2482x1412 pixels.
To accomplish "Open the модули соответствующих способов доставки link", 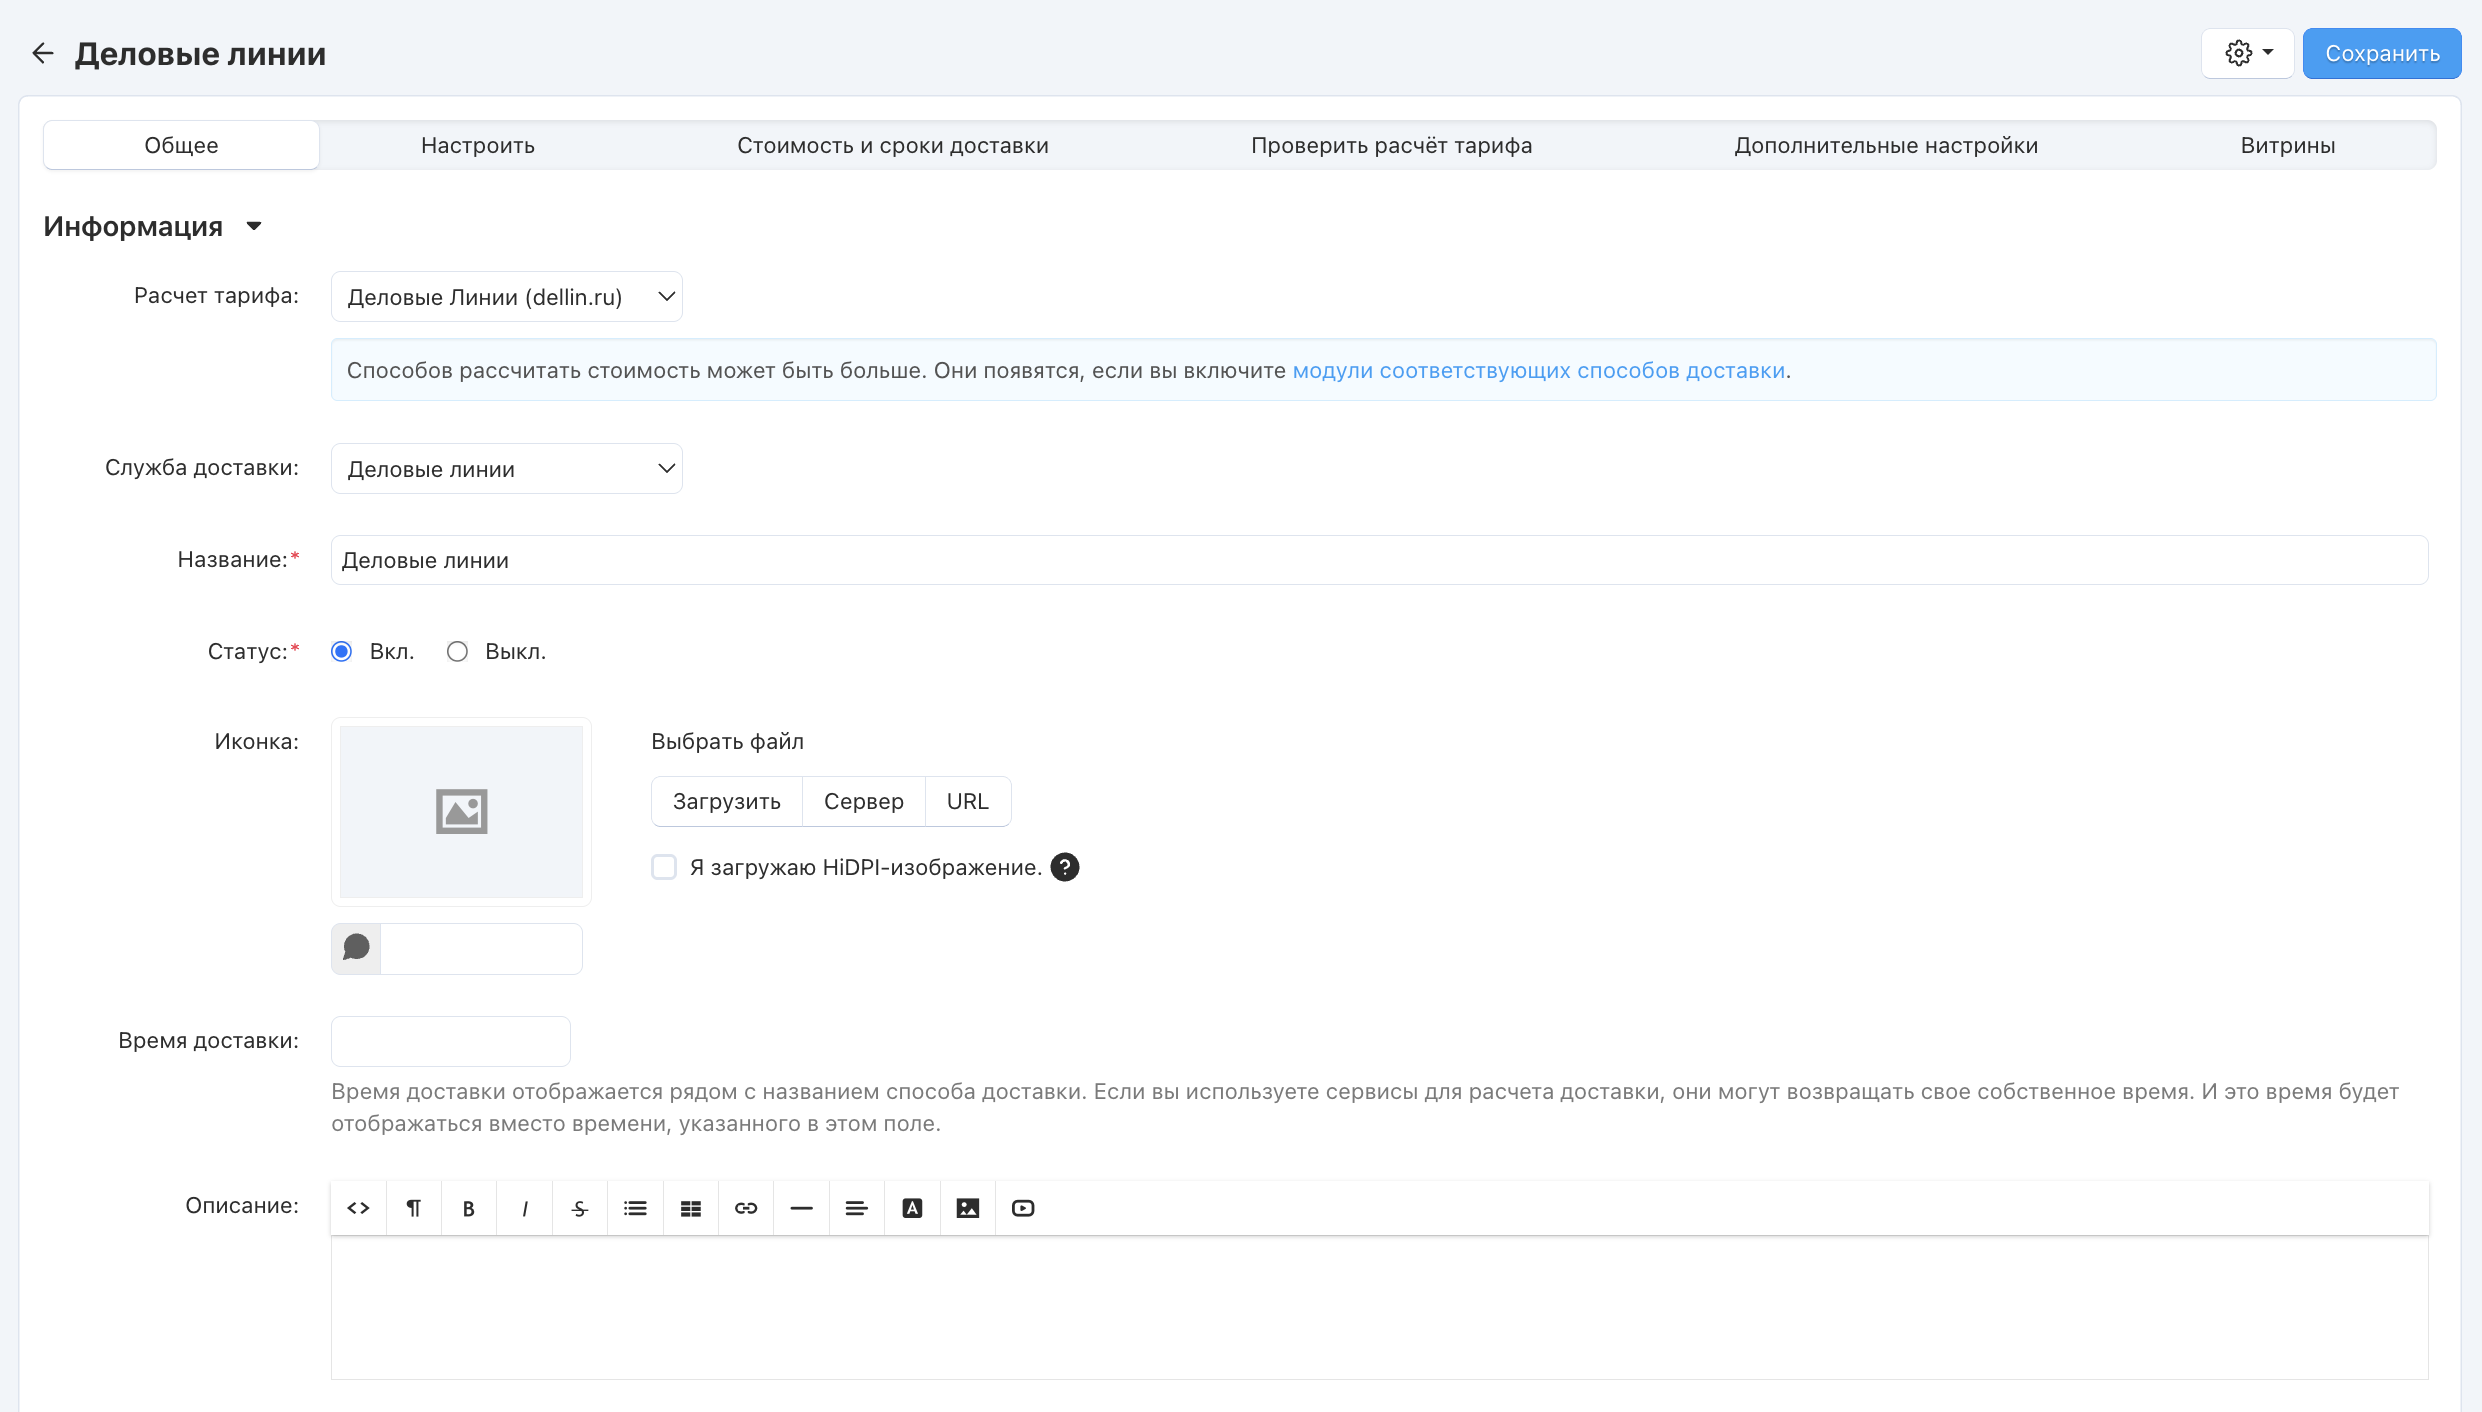I will tap(1538, 371).
